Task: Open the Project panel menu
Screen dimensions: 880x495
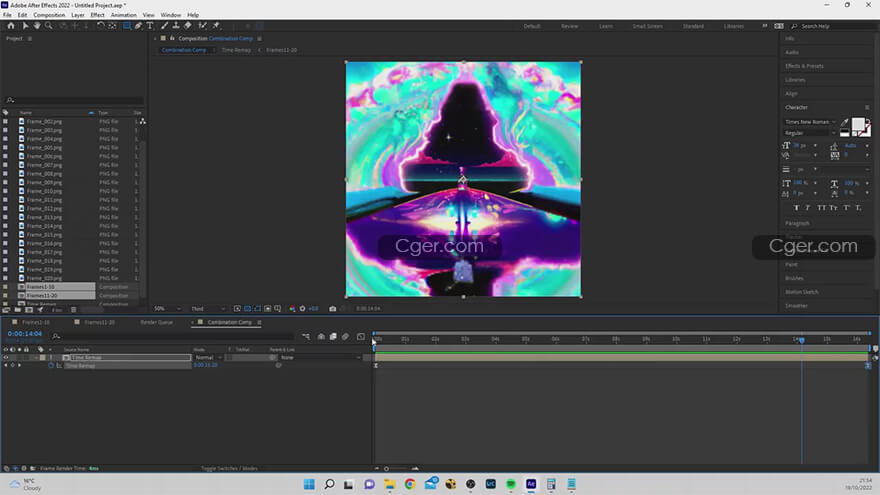Action: click(30, 39)
